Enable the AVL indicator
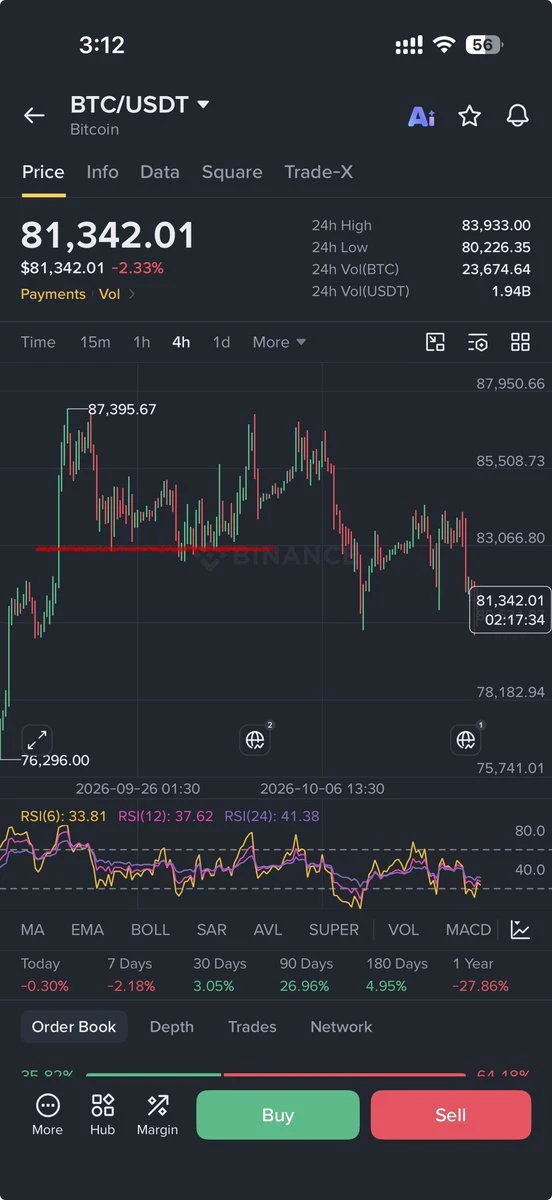This screenshot has width=552, height=1200. pos(268,930)
